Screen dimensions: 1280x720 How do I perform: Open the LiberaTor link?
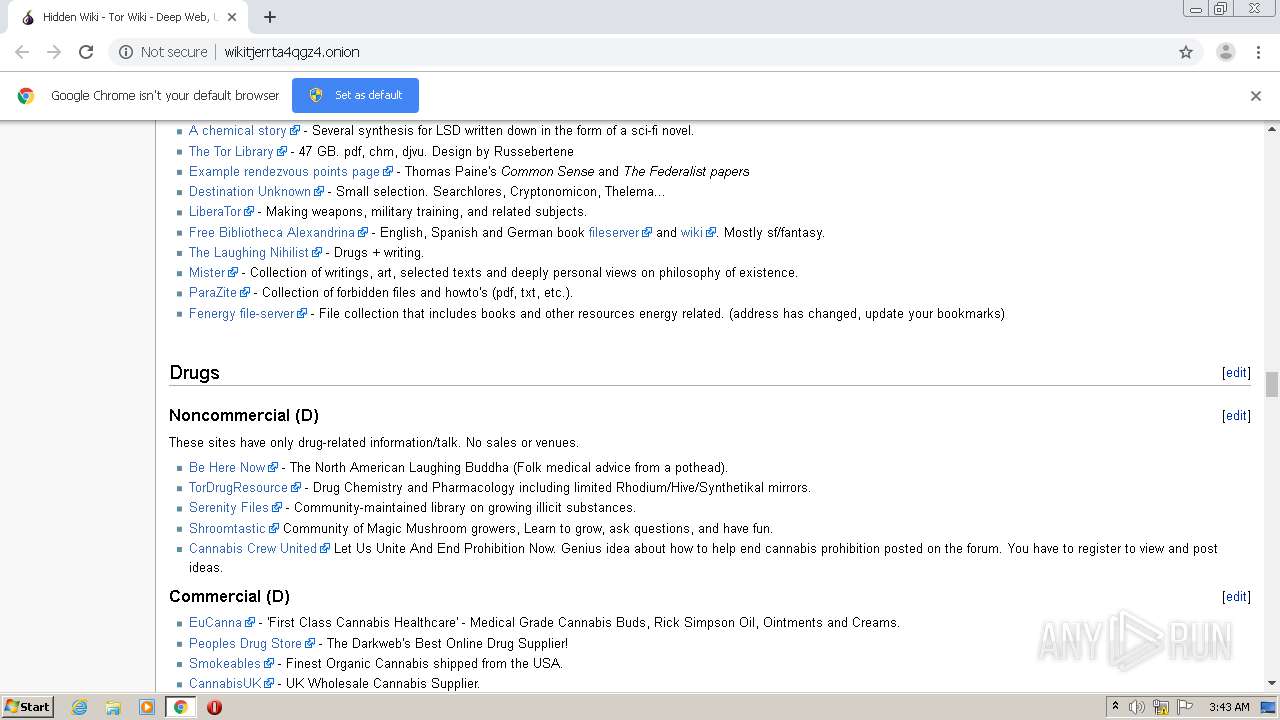pyautogui.click(x=215, y=211)
